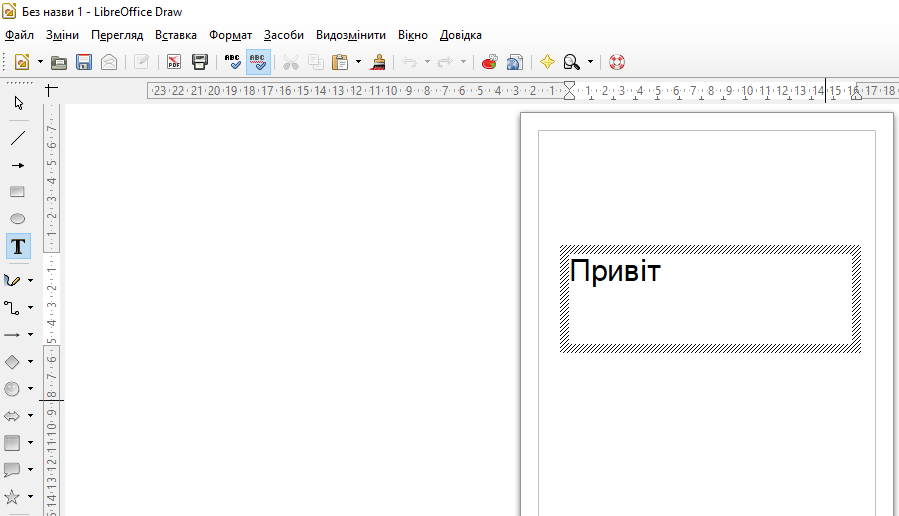The image size is (899, 516).
Task: Select the Ellipse tool
Action: 18,218
